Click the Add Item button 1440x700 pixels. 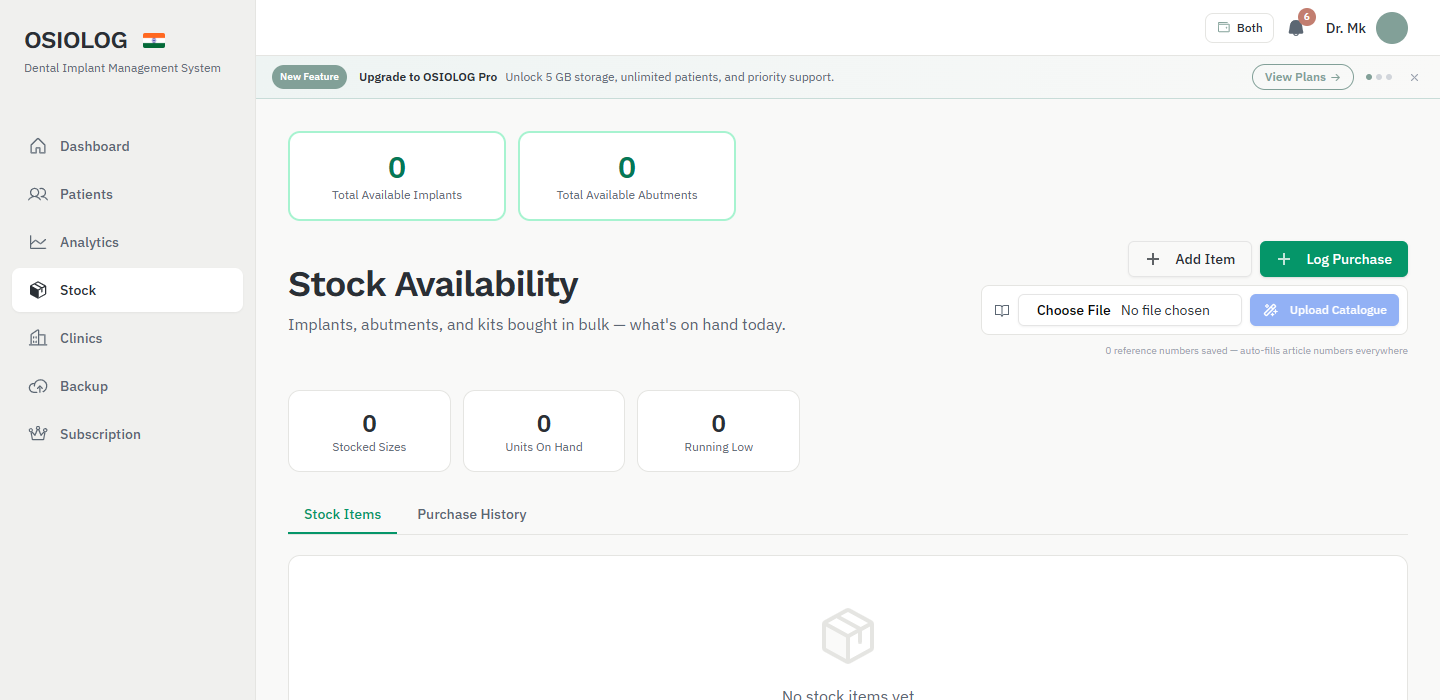1190,259
